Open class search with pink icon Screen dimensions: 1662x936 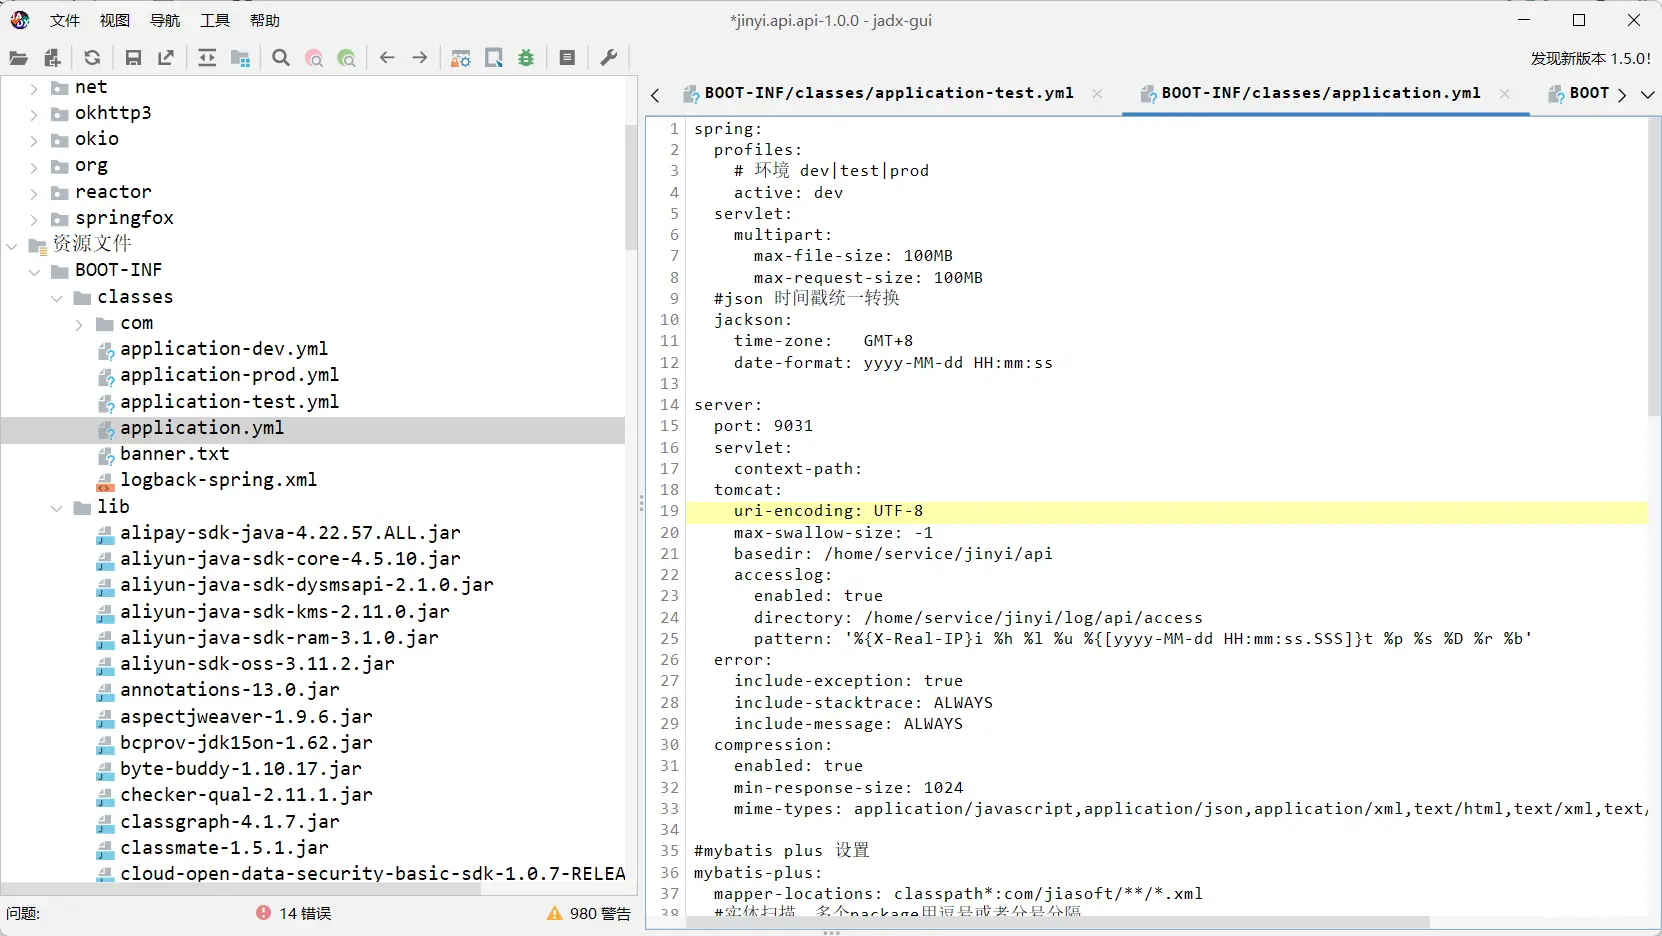coord(314,58)
